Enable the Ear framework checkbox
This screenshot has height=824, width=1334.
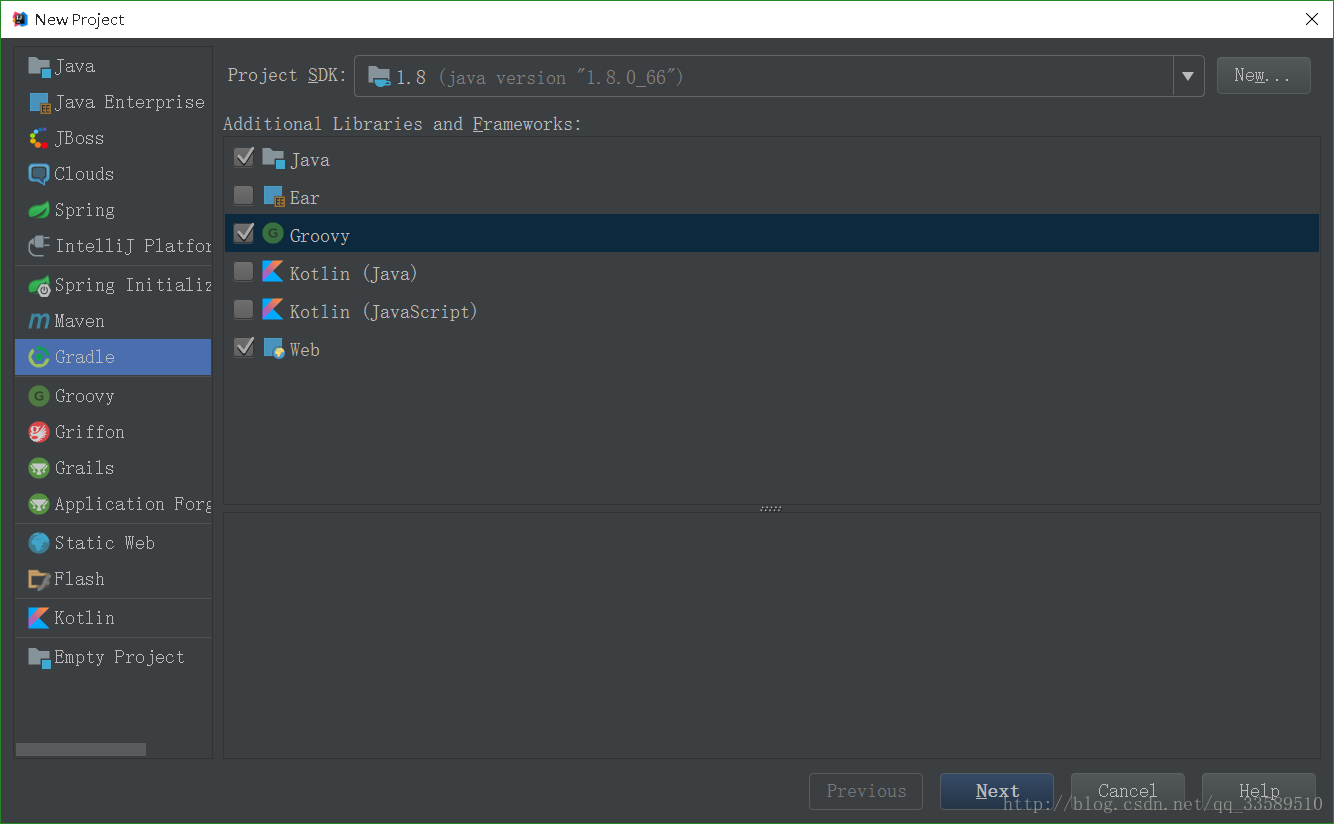(x=243, y=196)
